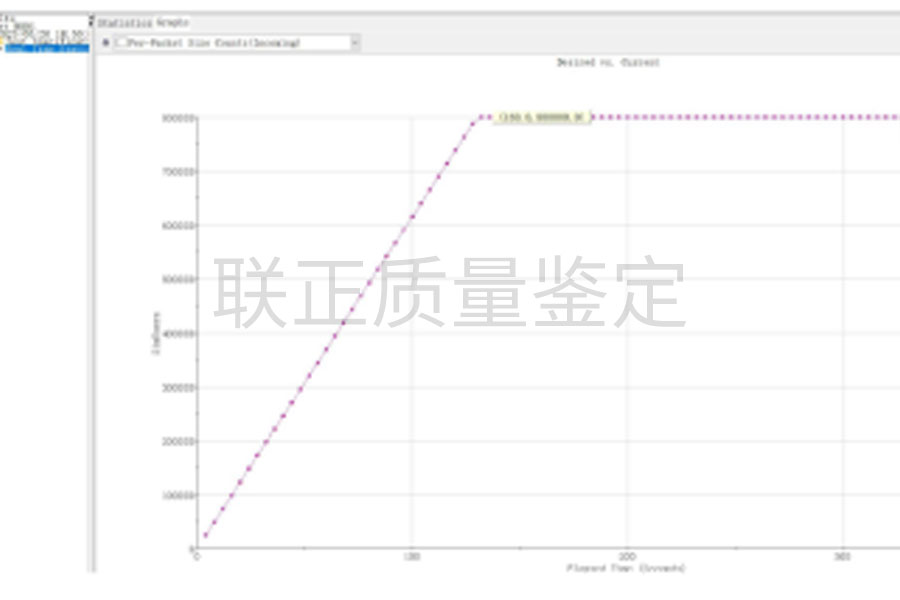The width and height of the screenshot is (900, 600).
Task: Click the small icon left of dropdown
Action: (x=106, y=42)
